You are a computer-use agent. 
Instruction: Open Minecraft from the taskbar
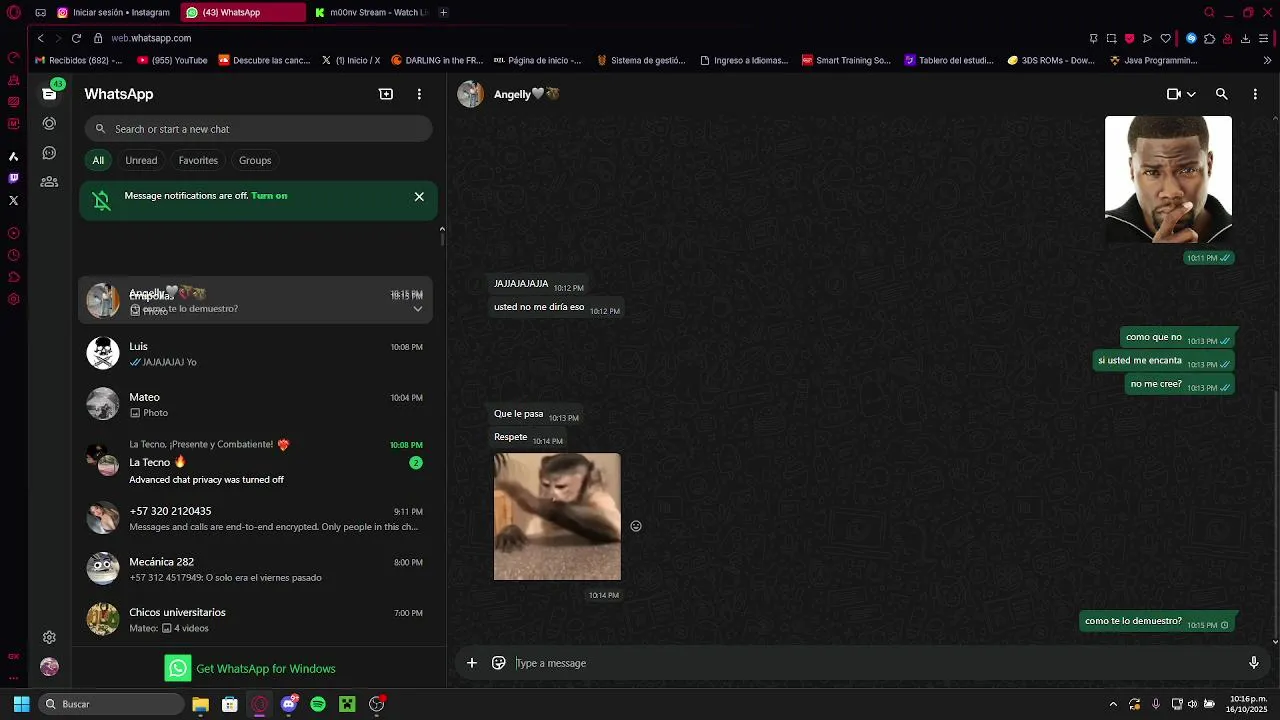click(x=347, y=704)
